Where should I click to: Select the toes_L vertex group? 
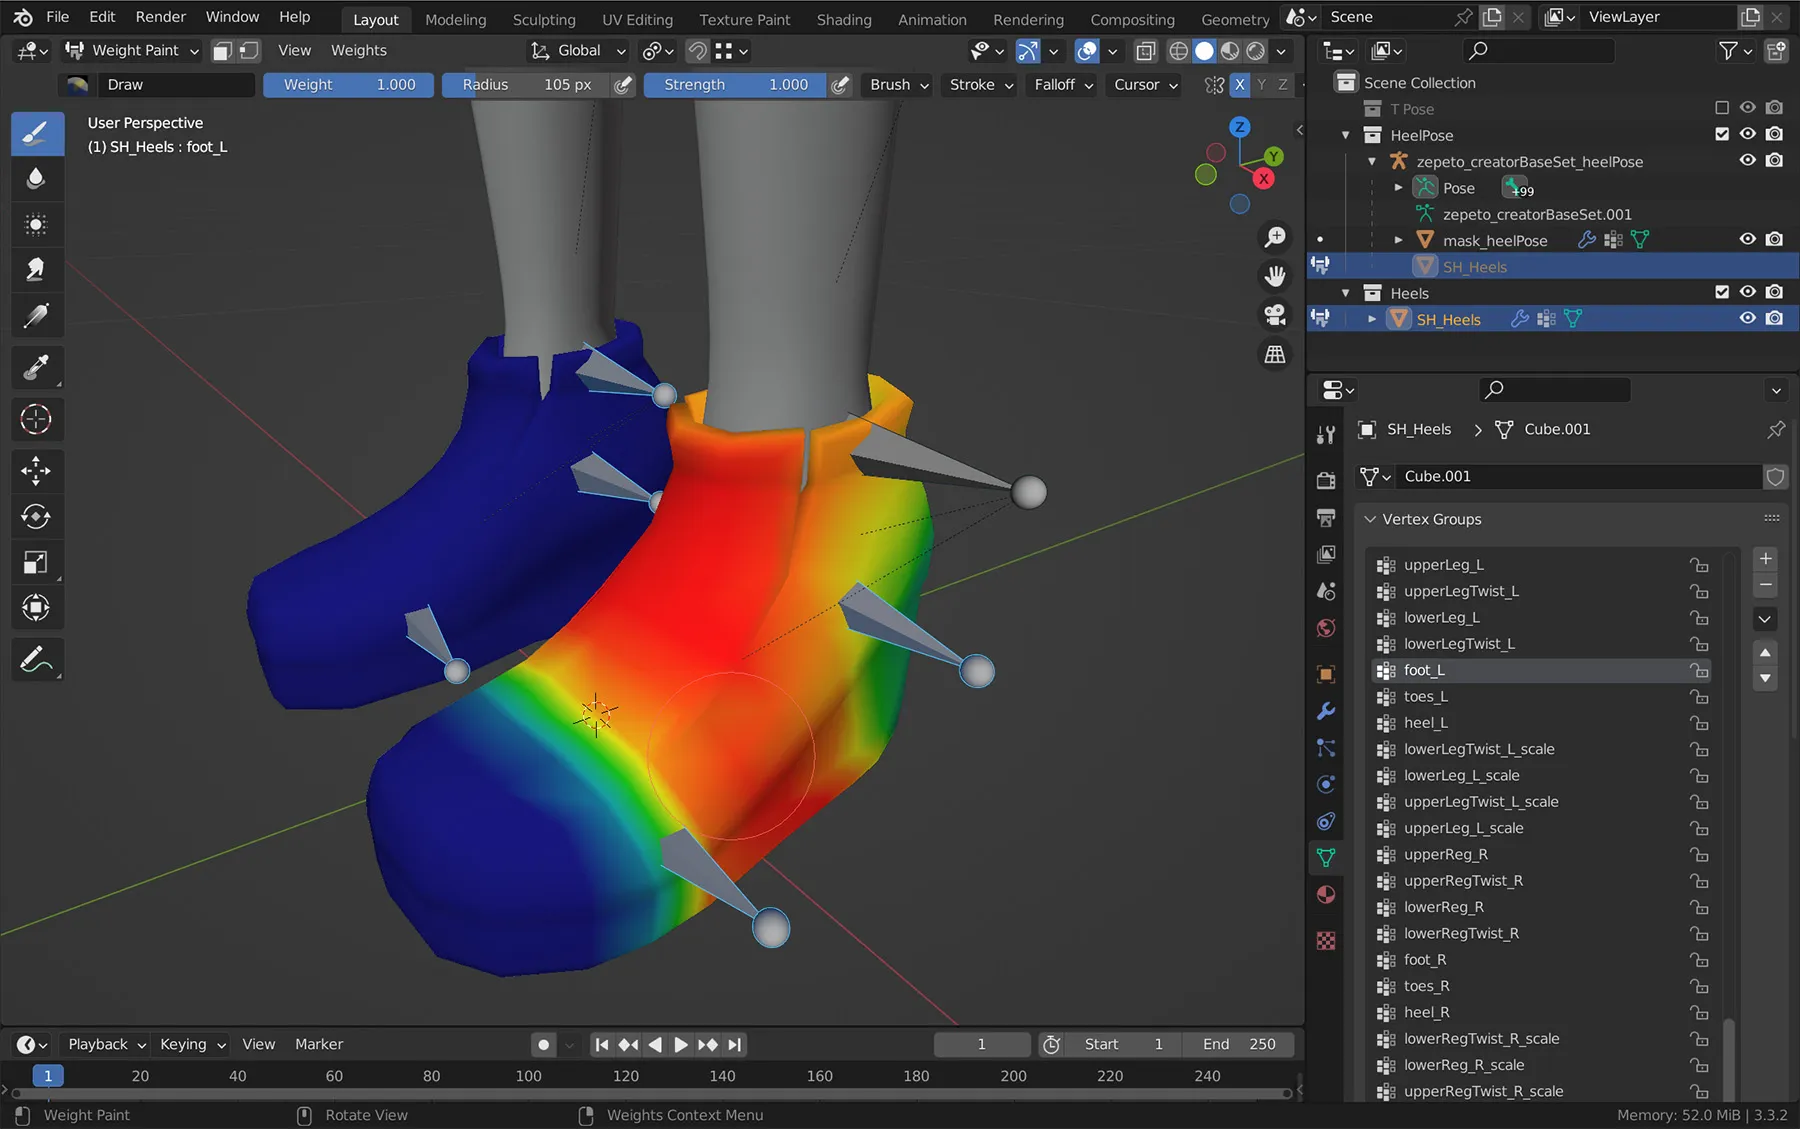pos(1542,696)
